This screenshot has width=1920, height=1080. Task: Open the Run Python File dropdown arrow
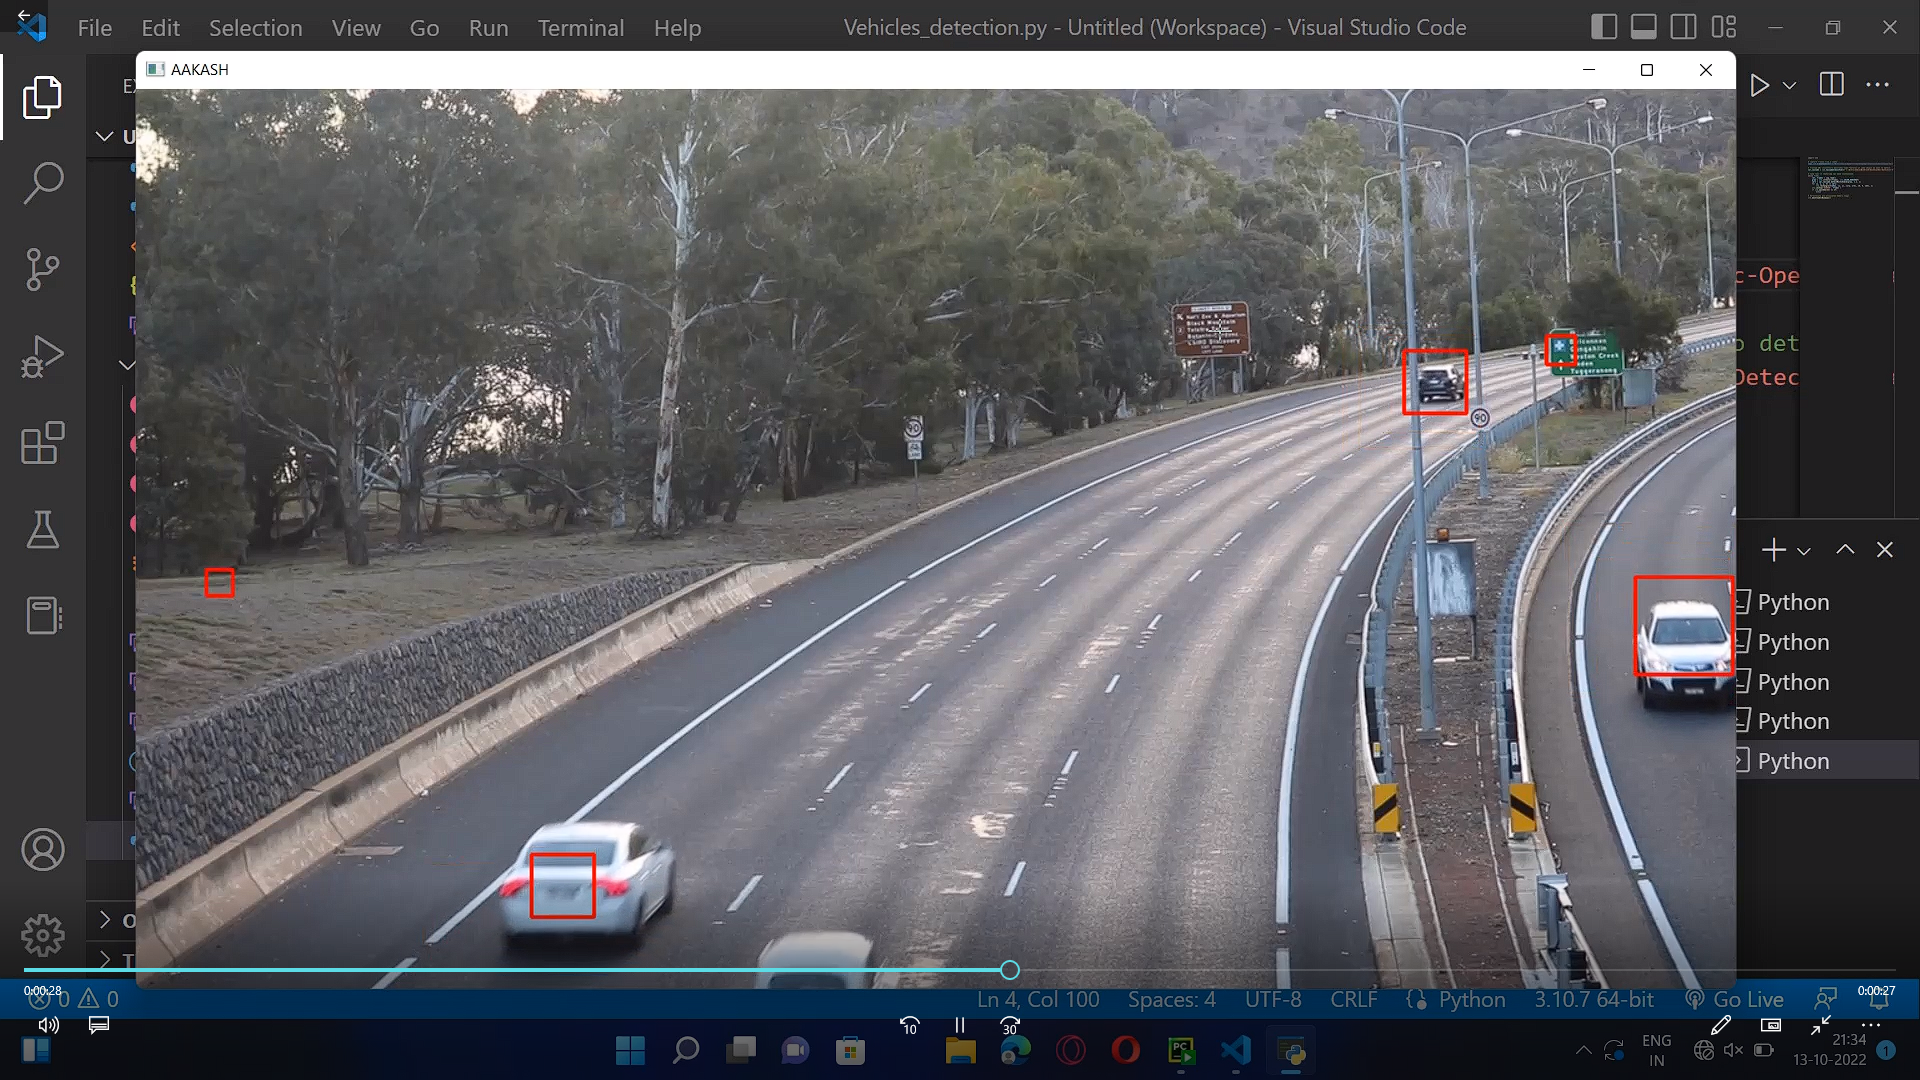(x=1790, y=86)
